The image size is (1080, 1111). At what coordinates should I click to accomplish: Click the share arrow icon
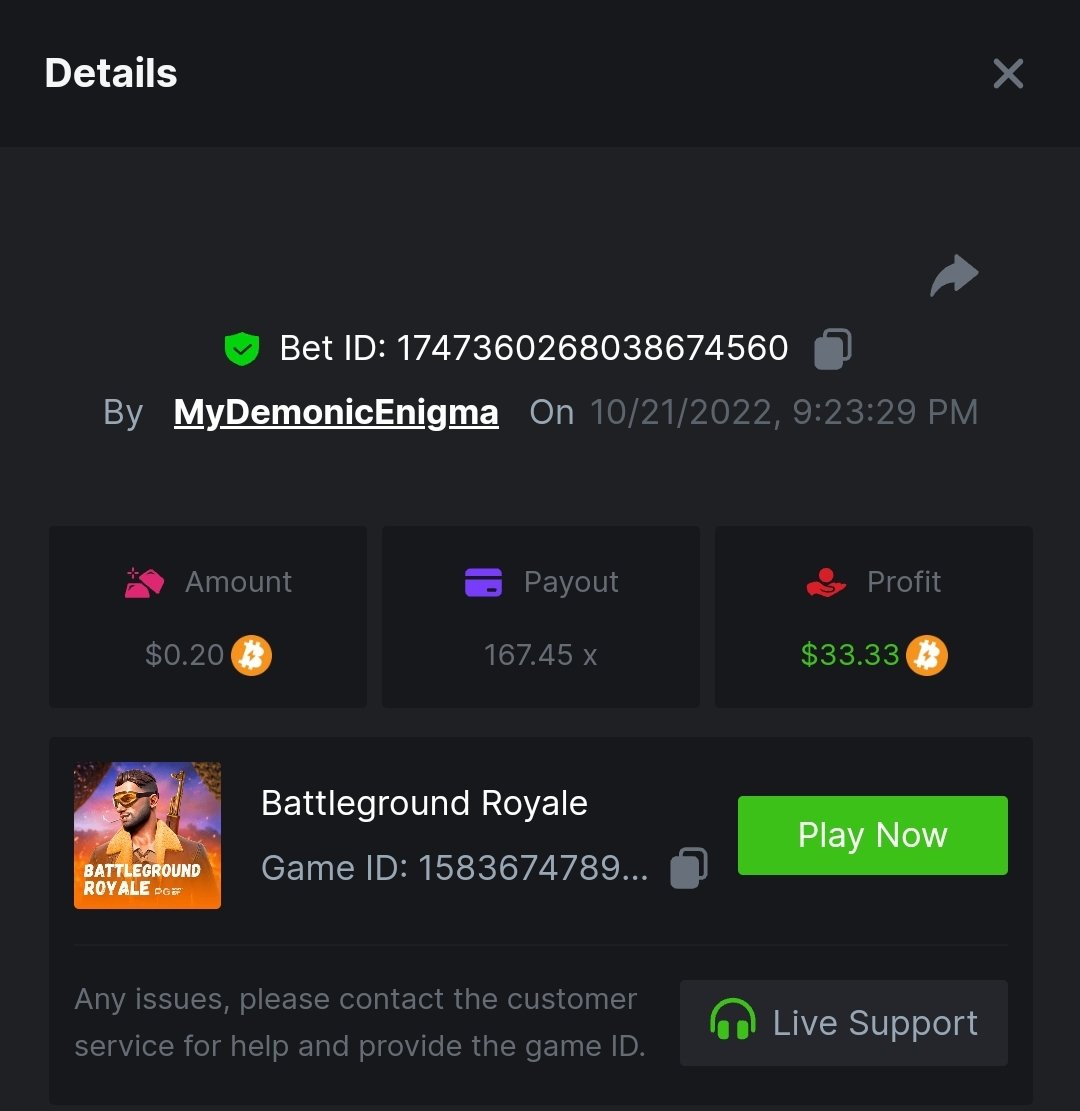coord(954,276)
